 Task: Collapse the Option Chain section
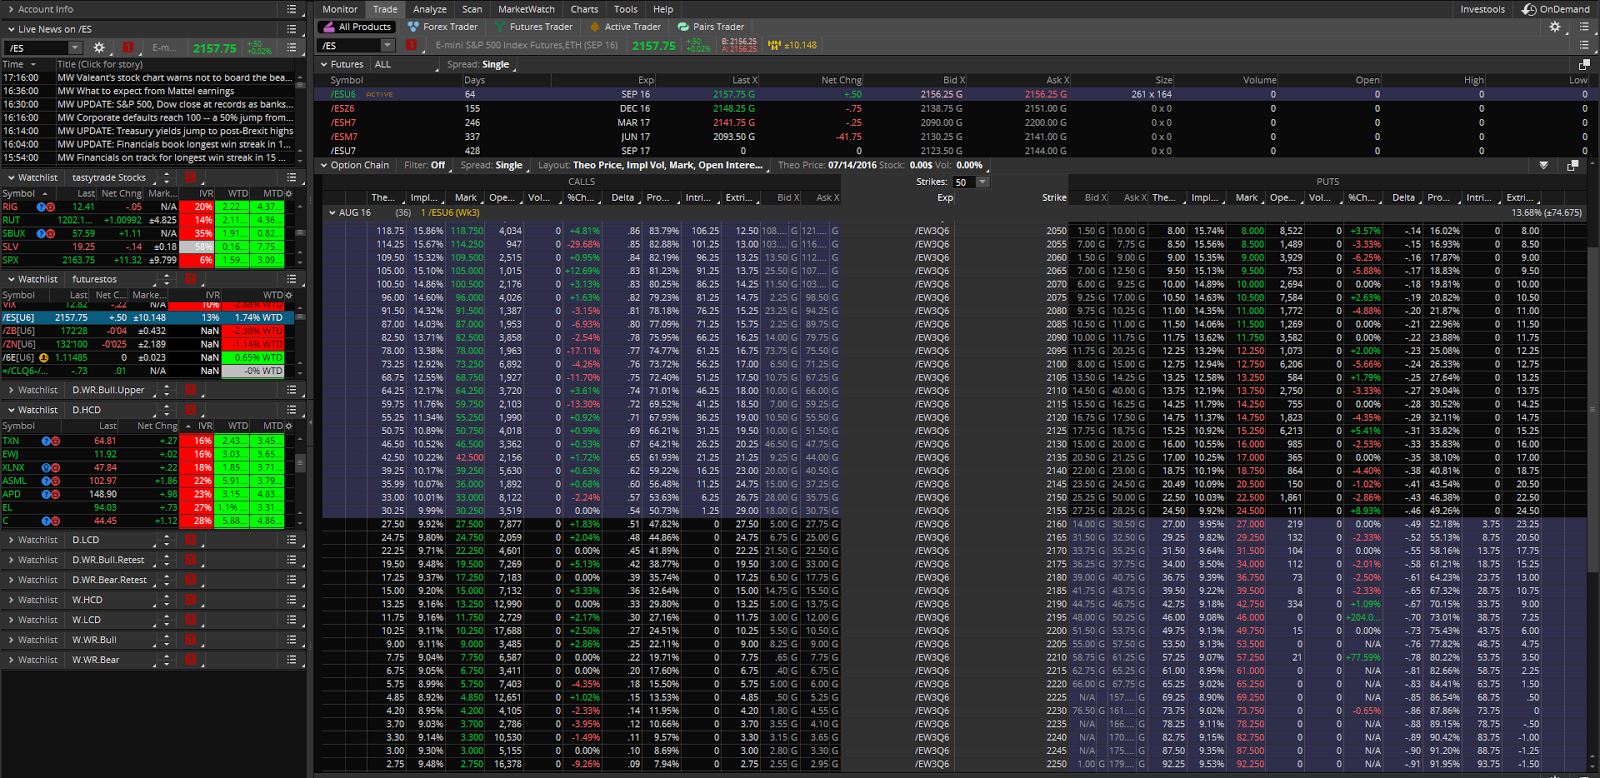pos(324,165)
